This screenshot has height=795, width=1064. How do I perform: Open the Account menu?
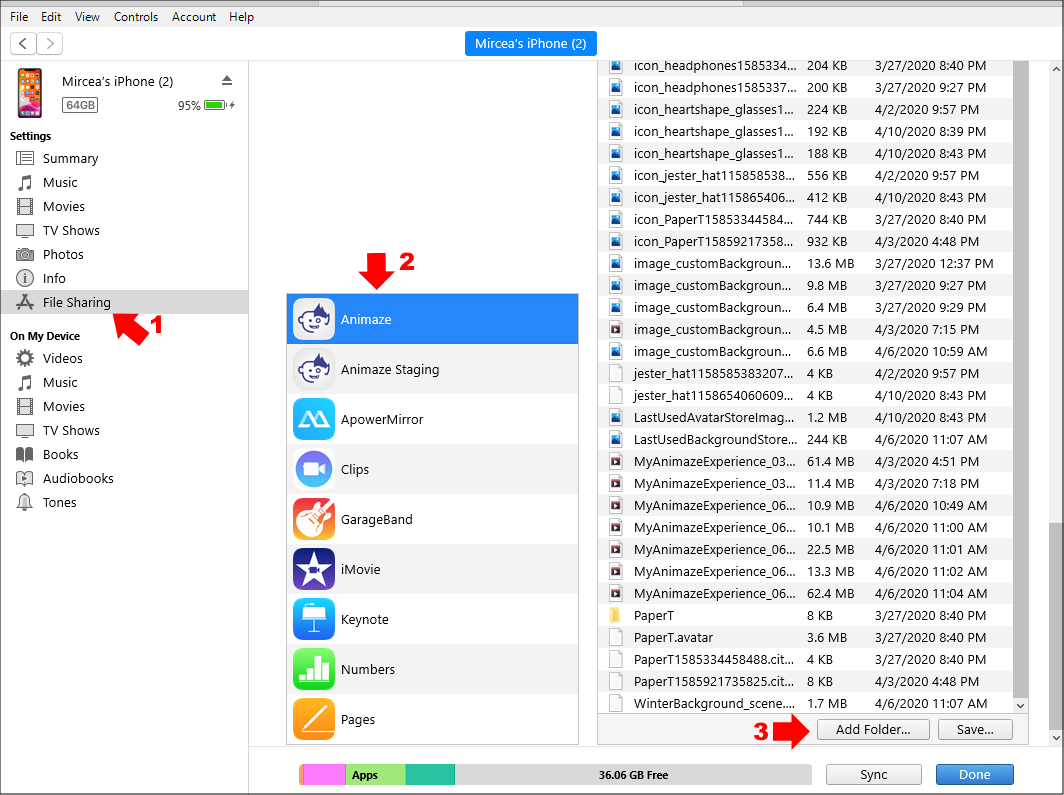coord(193,16)
